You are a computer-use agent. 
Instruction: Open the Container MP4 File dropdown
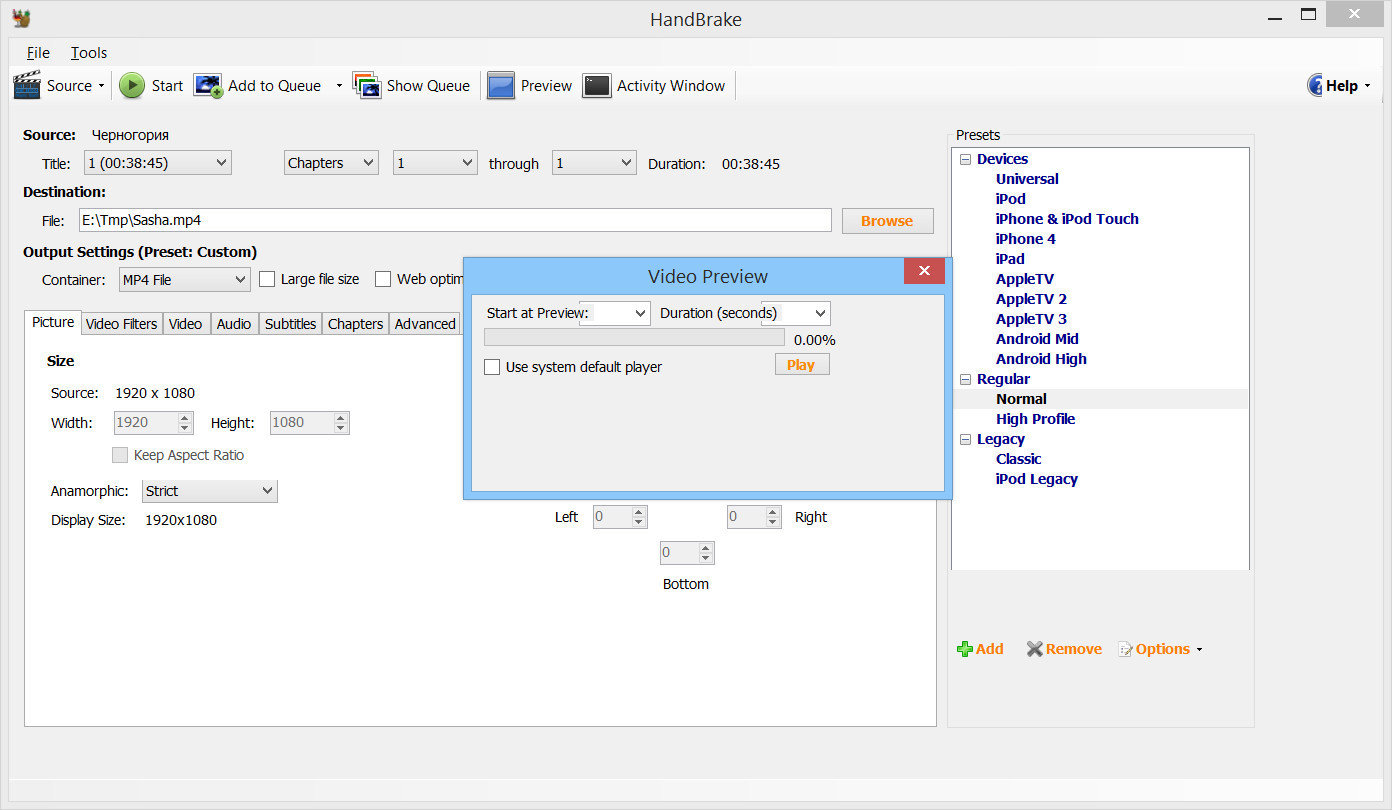(184, 280)
